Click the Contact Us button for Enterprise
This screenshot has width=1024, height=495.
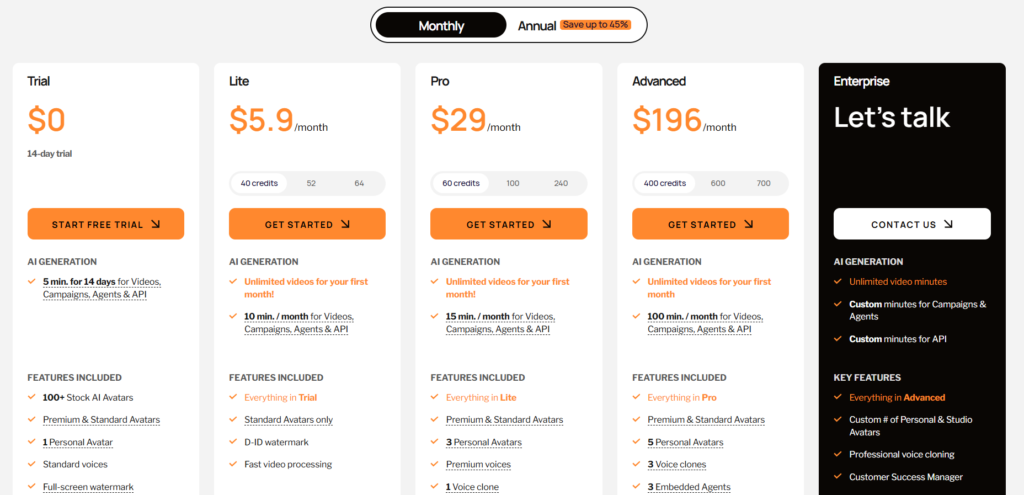click(x=912, y=224)
